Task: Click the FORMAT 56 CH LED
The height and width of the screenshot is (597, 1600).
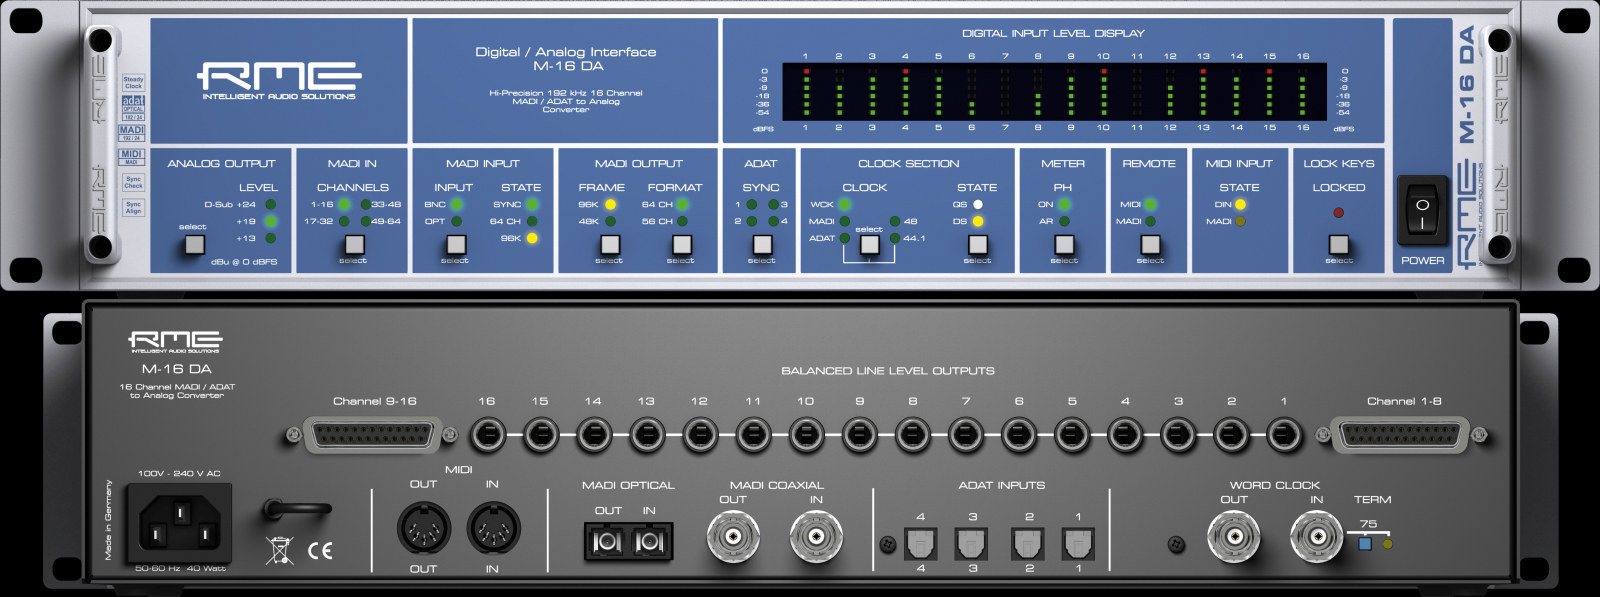Action: click(x=682, y=221)
